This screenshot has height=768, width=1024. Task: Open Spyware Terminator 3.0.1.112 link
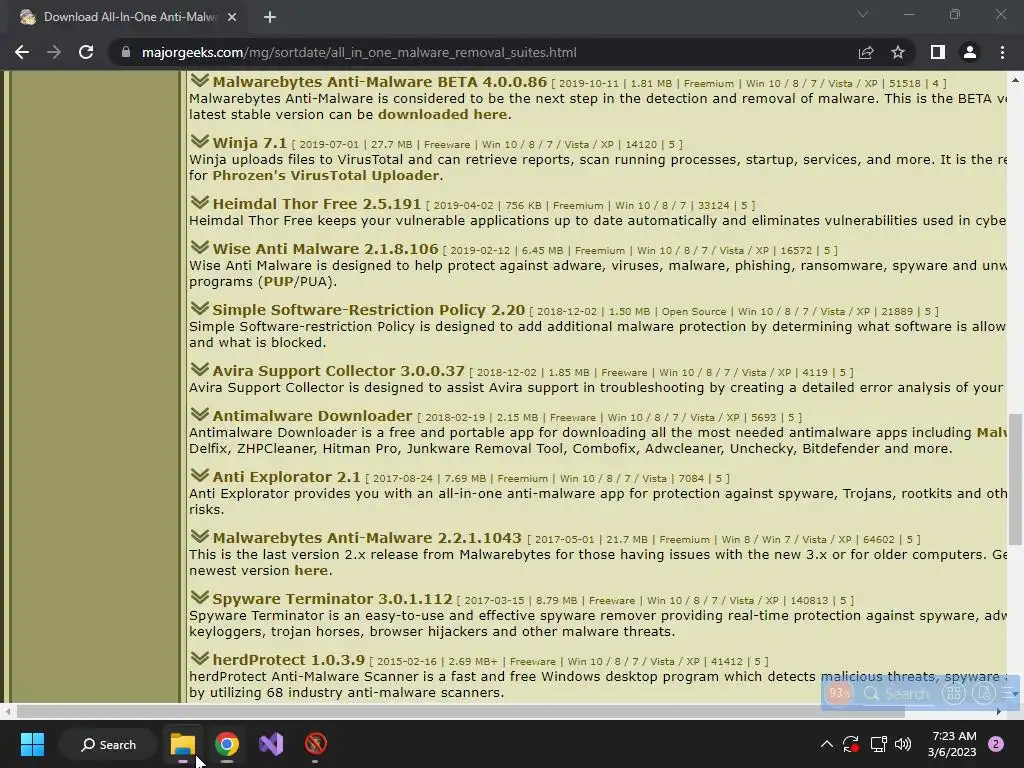(x=332, y=599)
